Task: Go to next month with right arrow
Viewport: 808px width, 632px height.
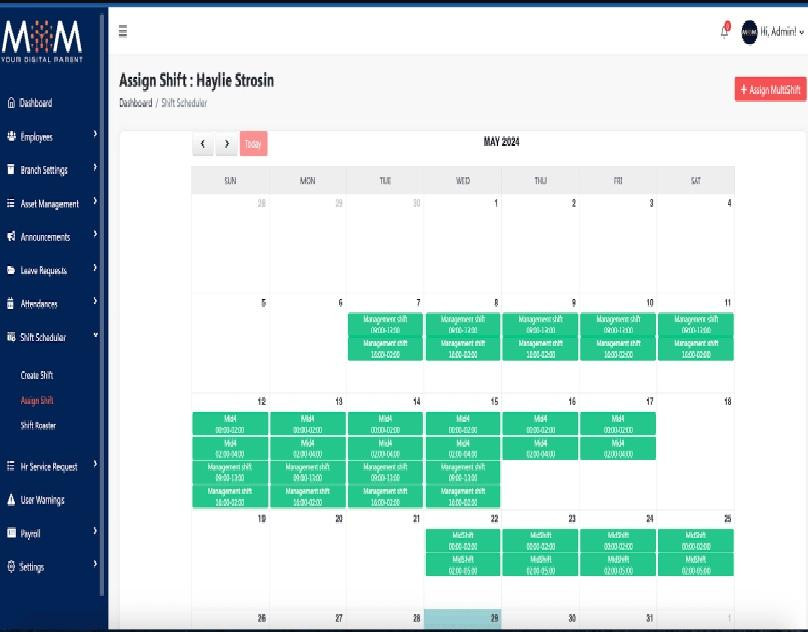Action: pyautogui.click(x=227, y=144)
